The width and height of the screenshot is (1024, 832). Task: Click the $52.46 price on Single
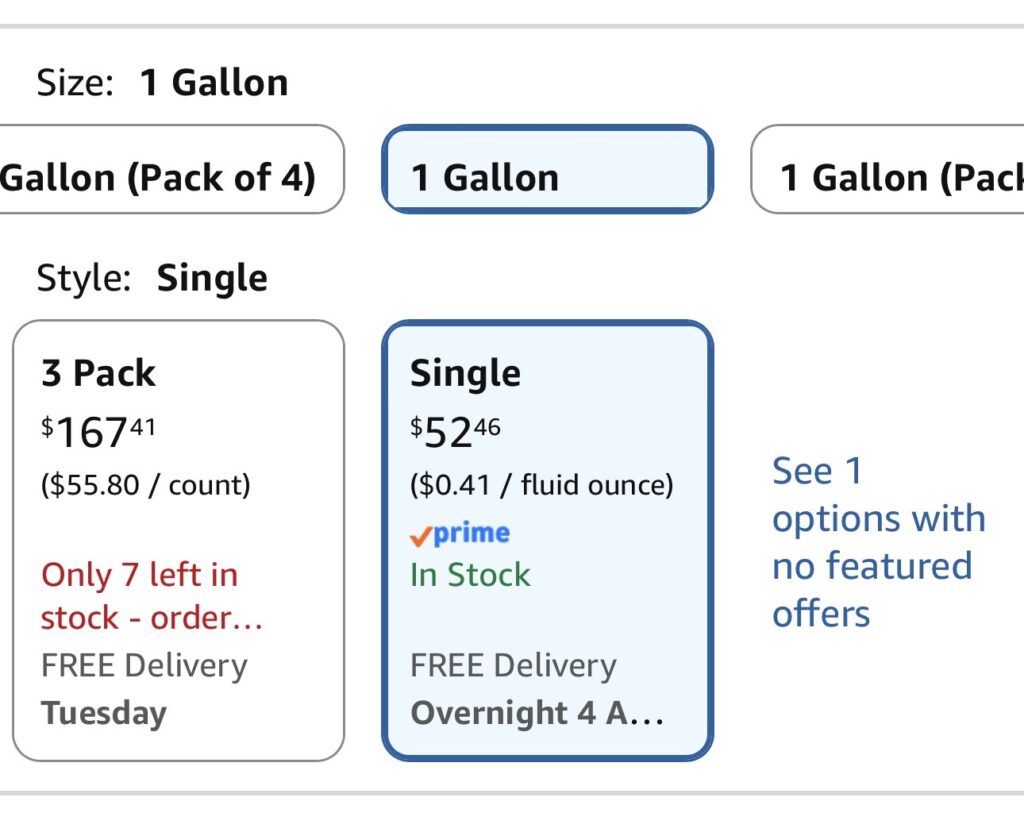tap(455, 432)
